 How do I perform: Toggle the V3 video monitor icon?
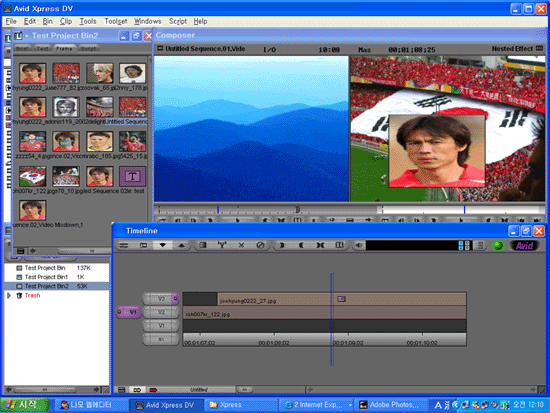coord(175,299)
